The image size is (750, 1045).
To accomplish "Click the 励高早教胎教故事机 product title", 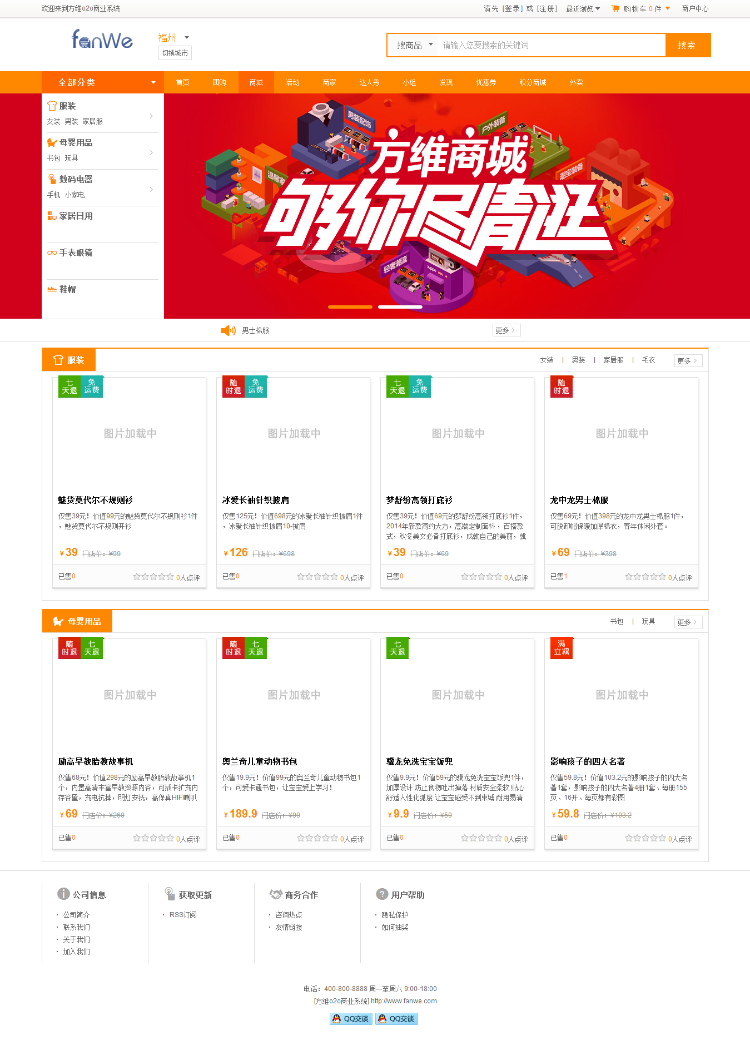I will (95, 761).
